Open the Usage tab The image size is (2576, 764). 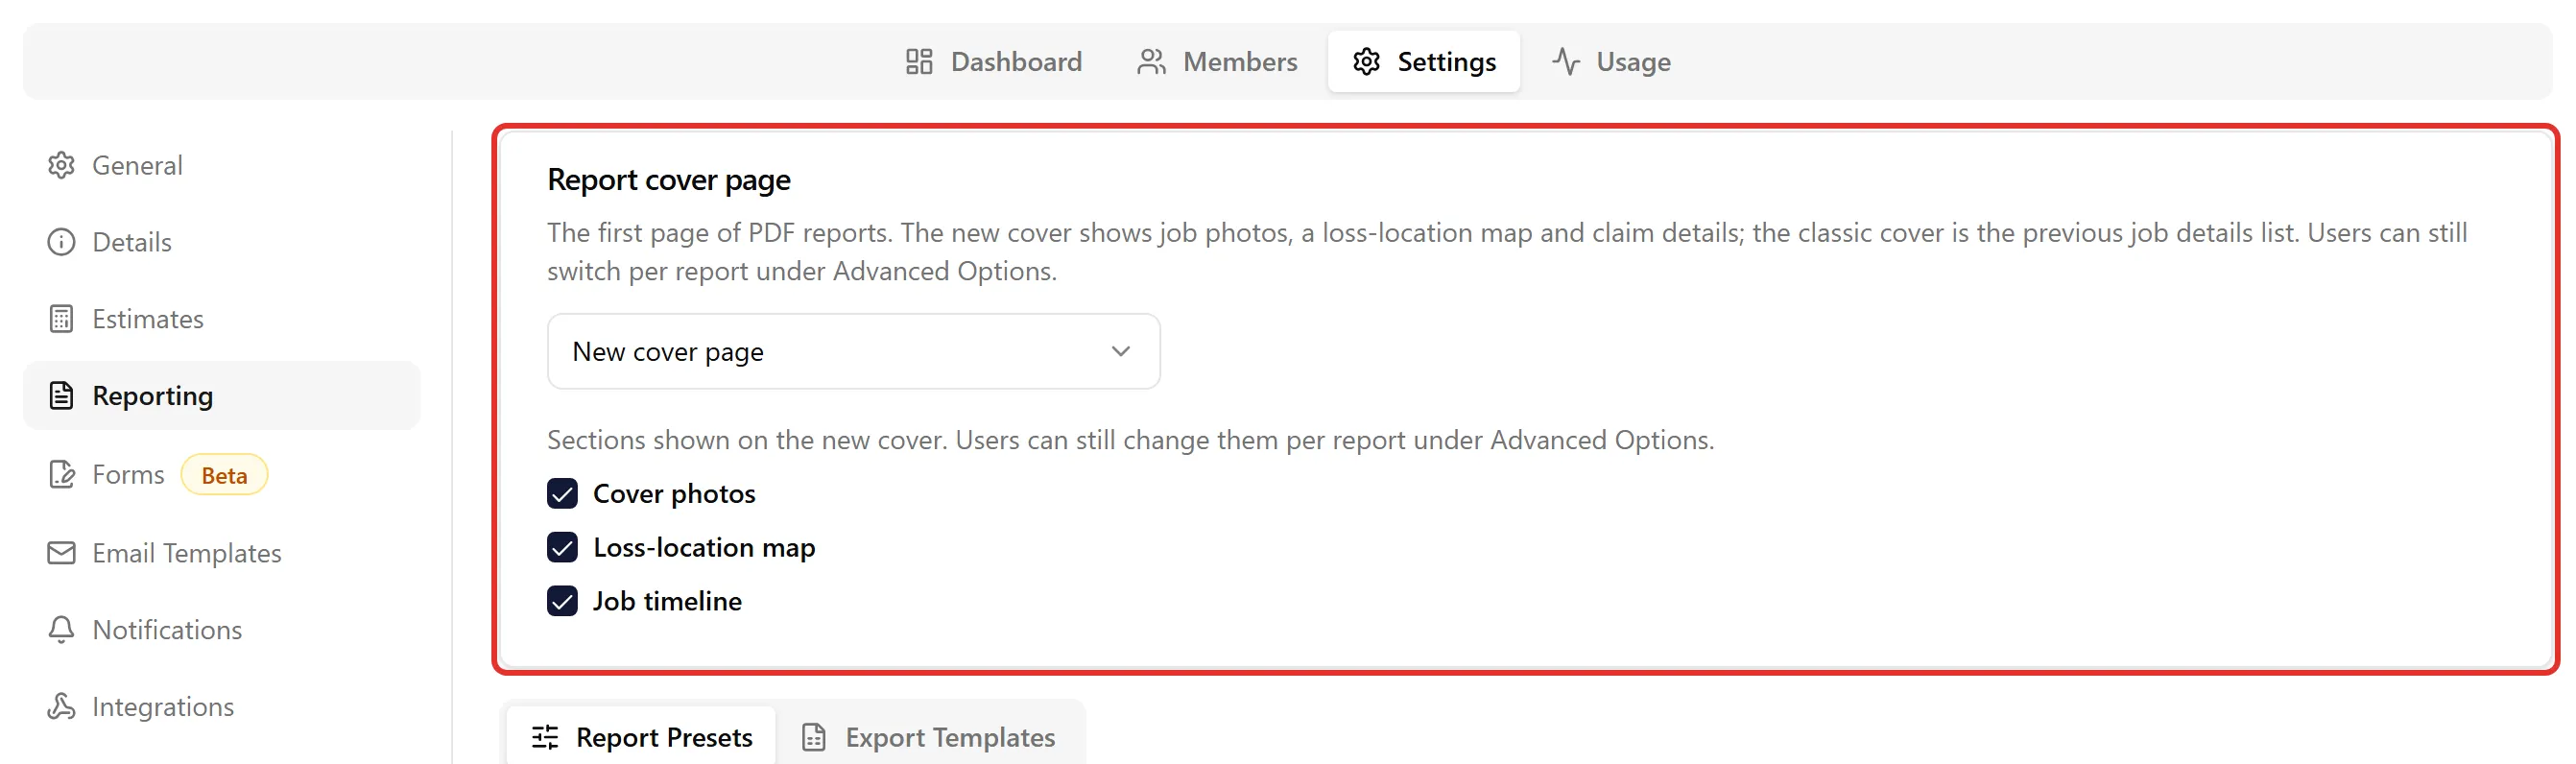[x=1610, y=62]
